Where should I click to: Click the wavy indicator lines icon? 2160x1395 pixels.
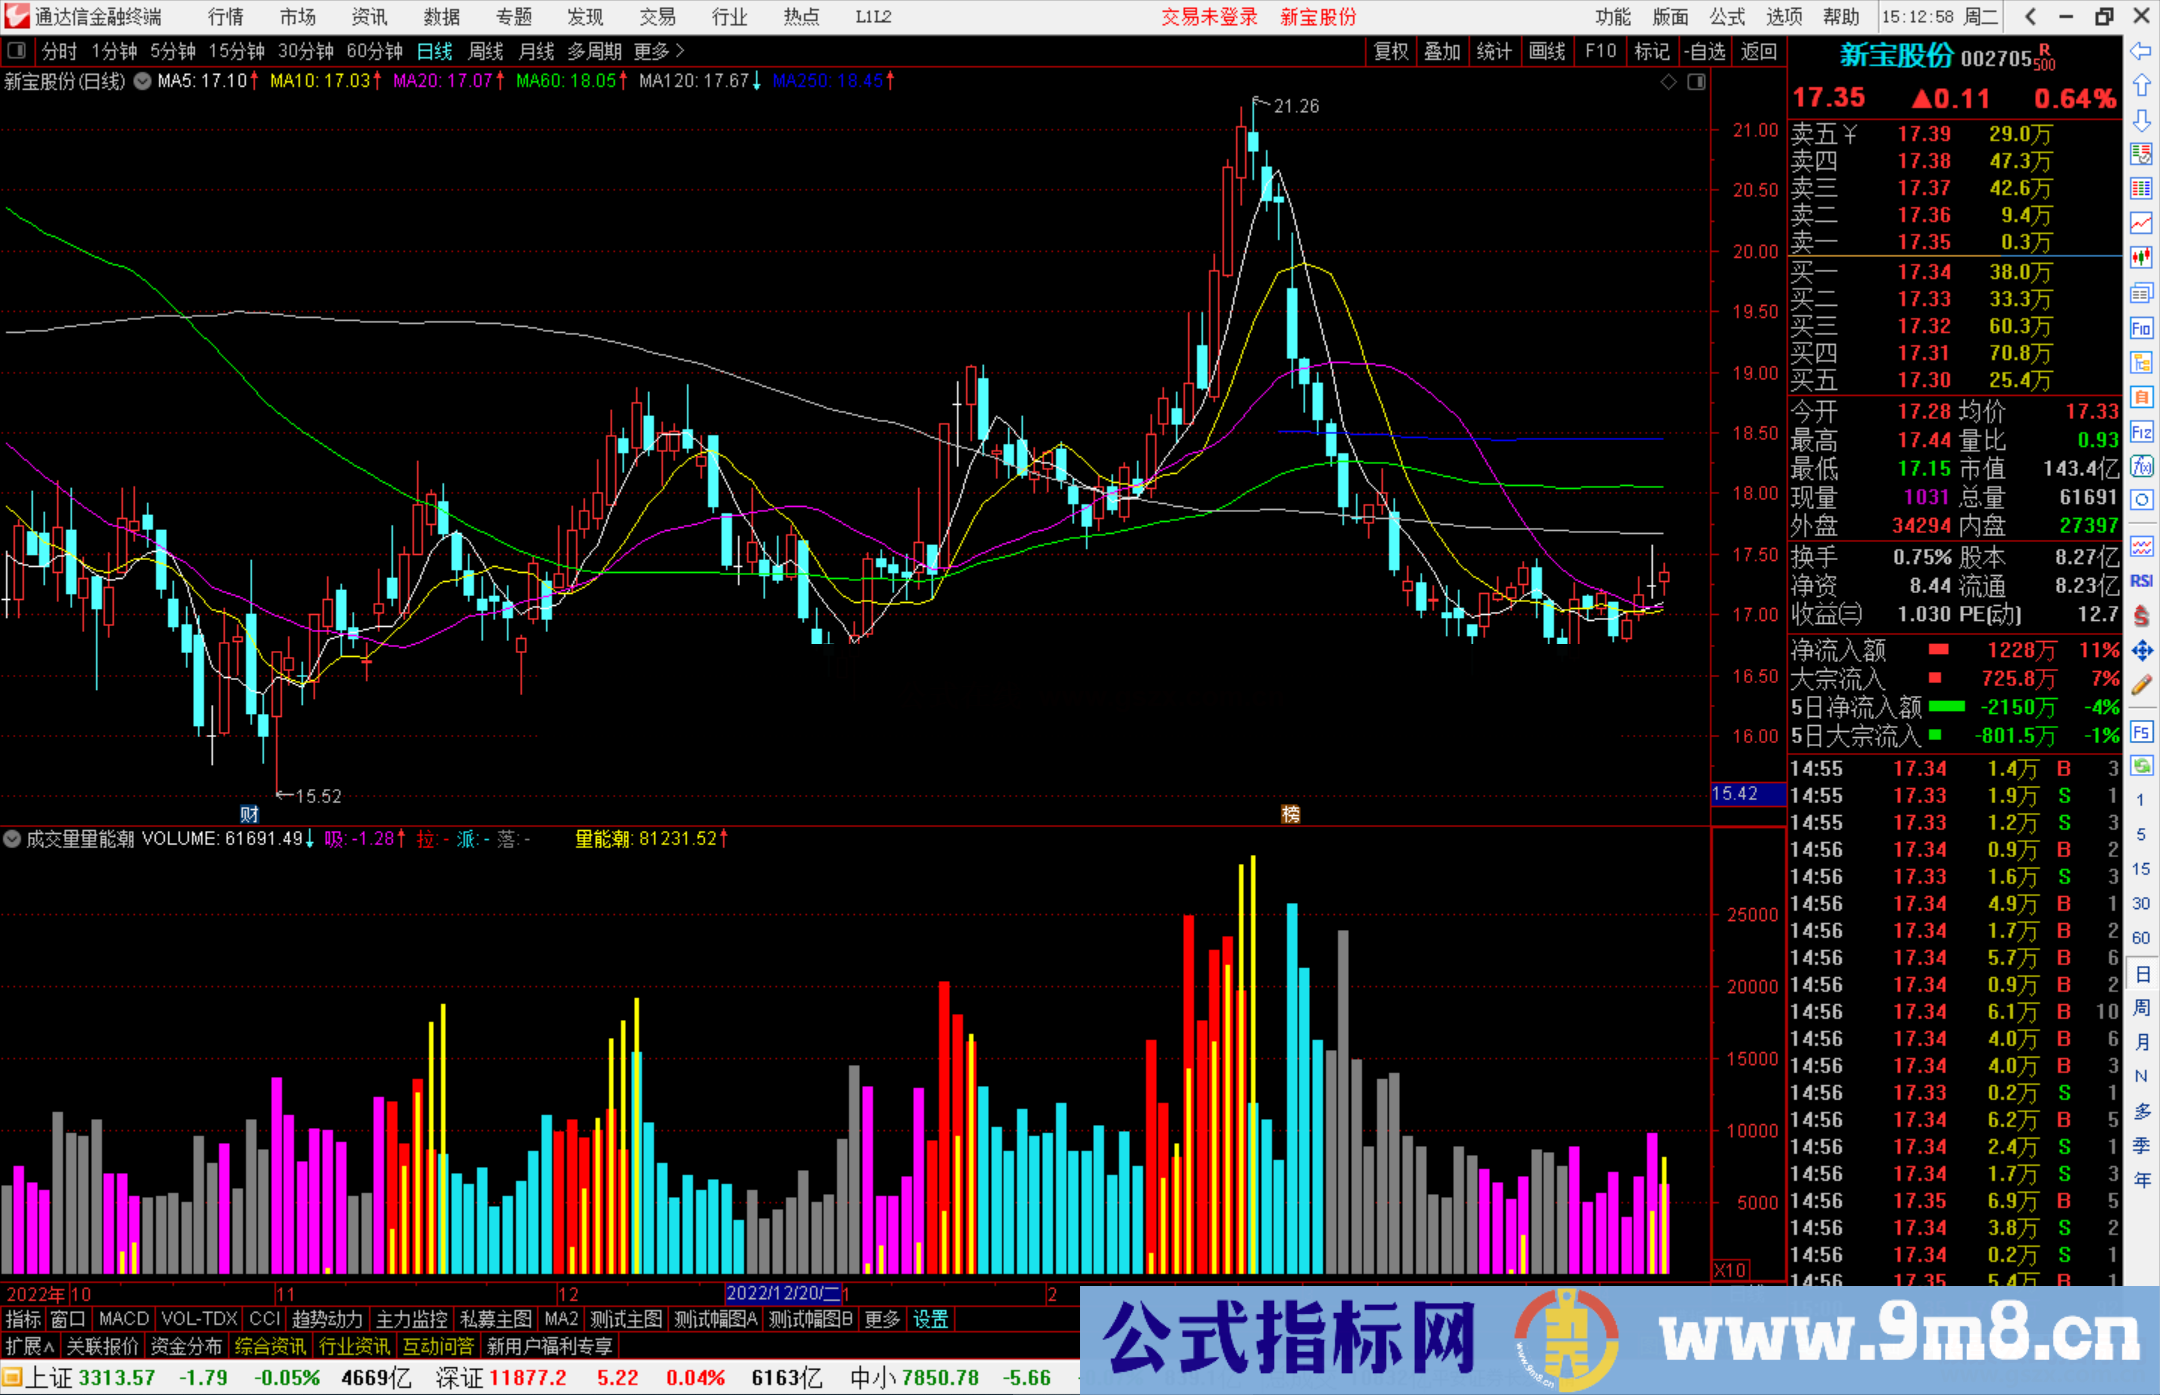click(2141, 546)
